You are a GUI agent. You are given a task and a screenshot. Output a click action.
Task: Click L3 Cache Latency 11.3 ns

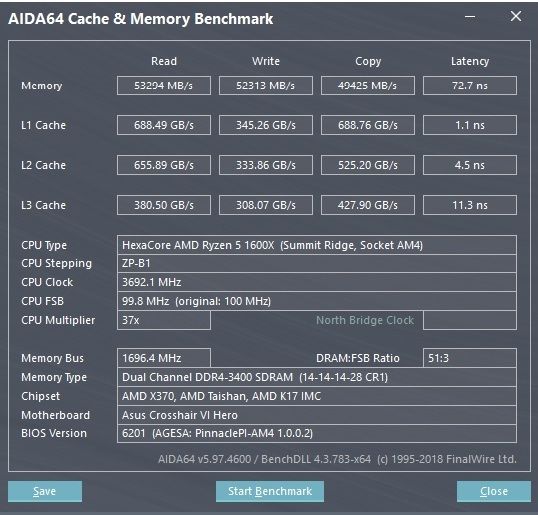click(470, 205)
